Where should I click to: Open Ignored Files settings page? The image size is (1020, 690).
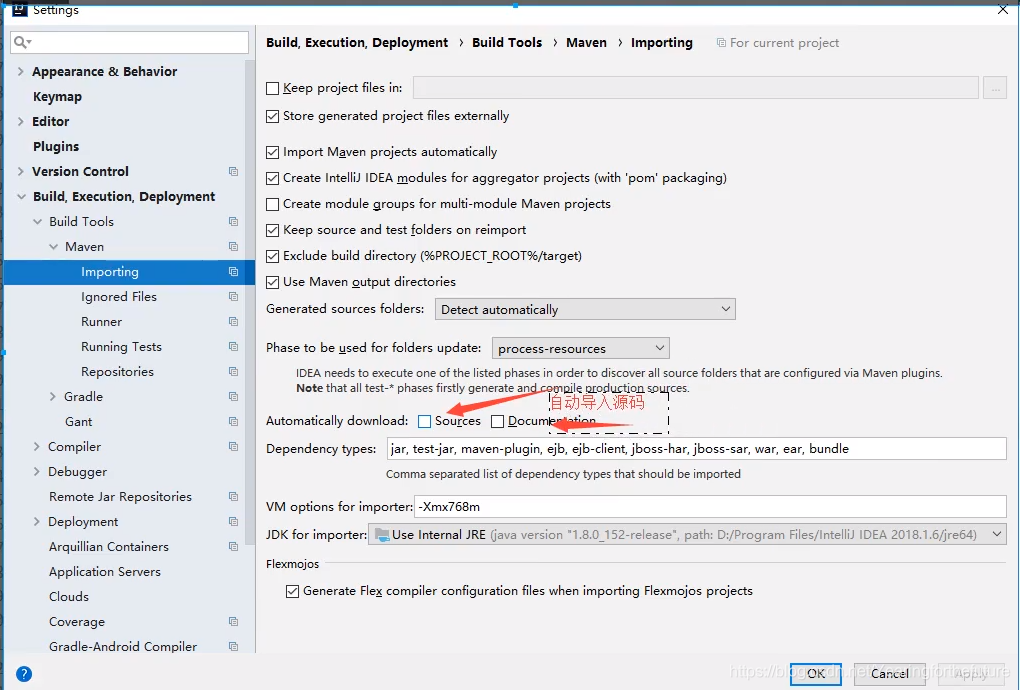119,297
